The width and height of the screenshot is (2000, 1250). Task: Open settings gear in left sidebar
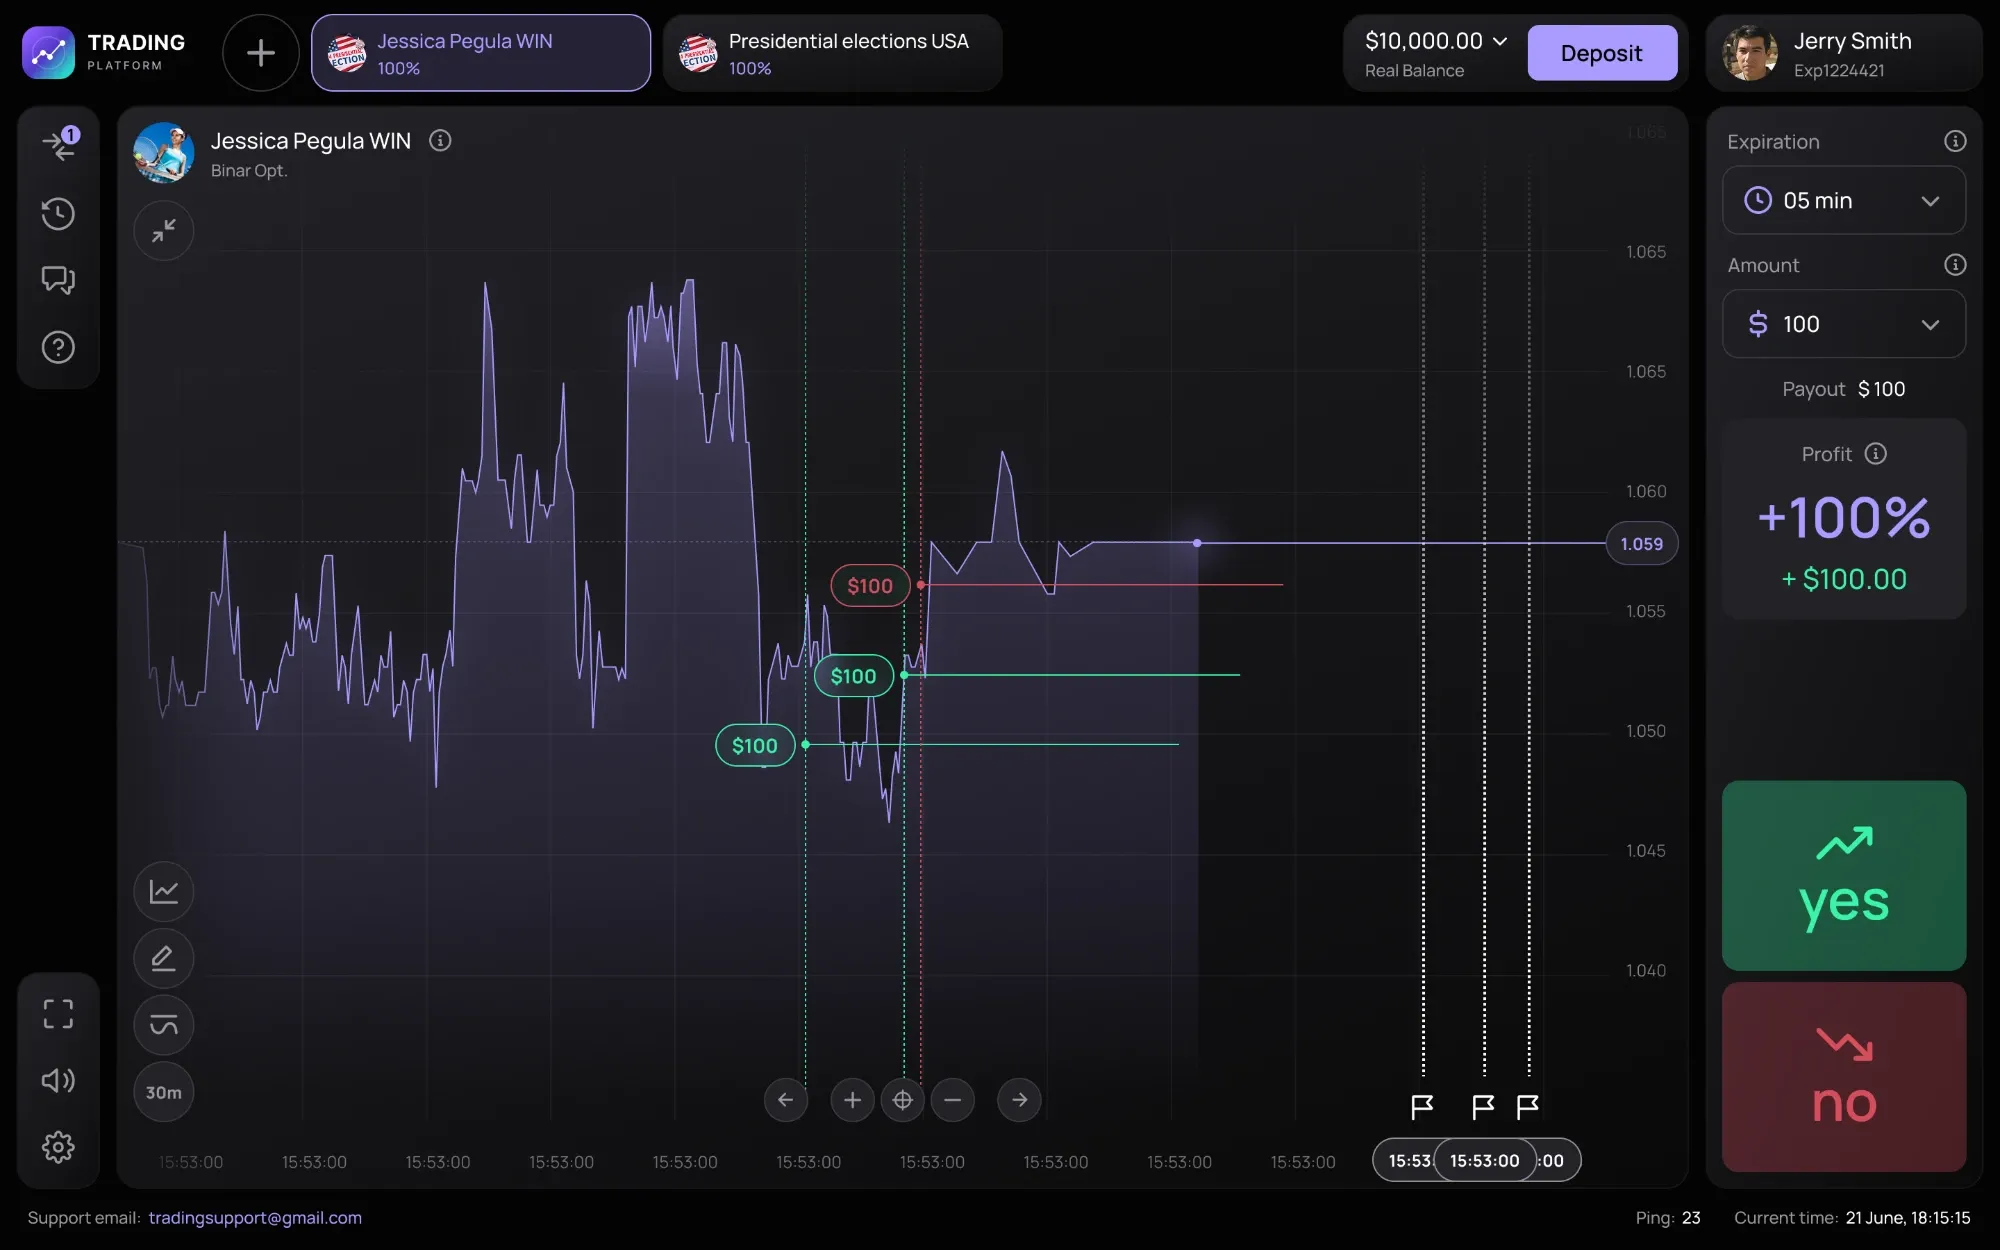58,1147
